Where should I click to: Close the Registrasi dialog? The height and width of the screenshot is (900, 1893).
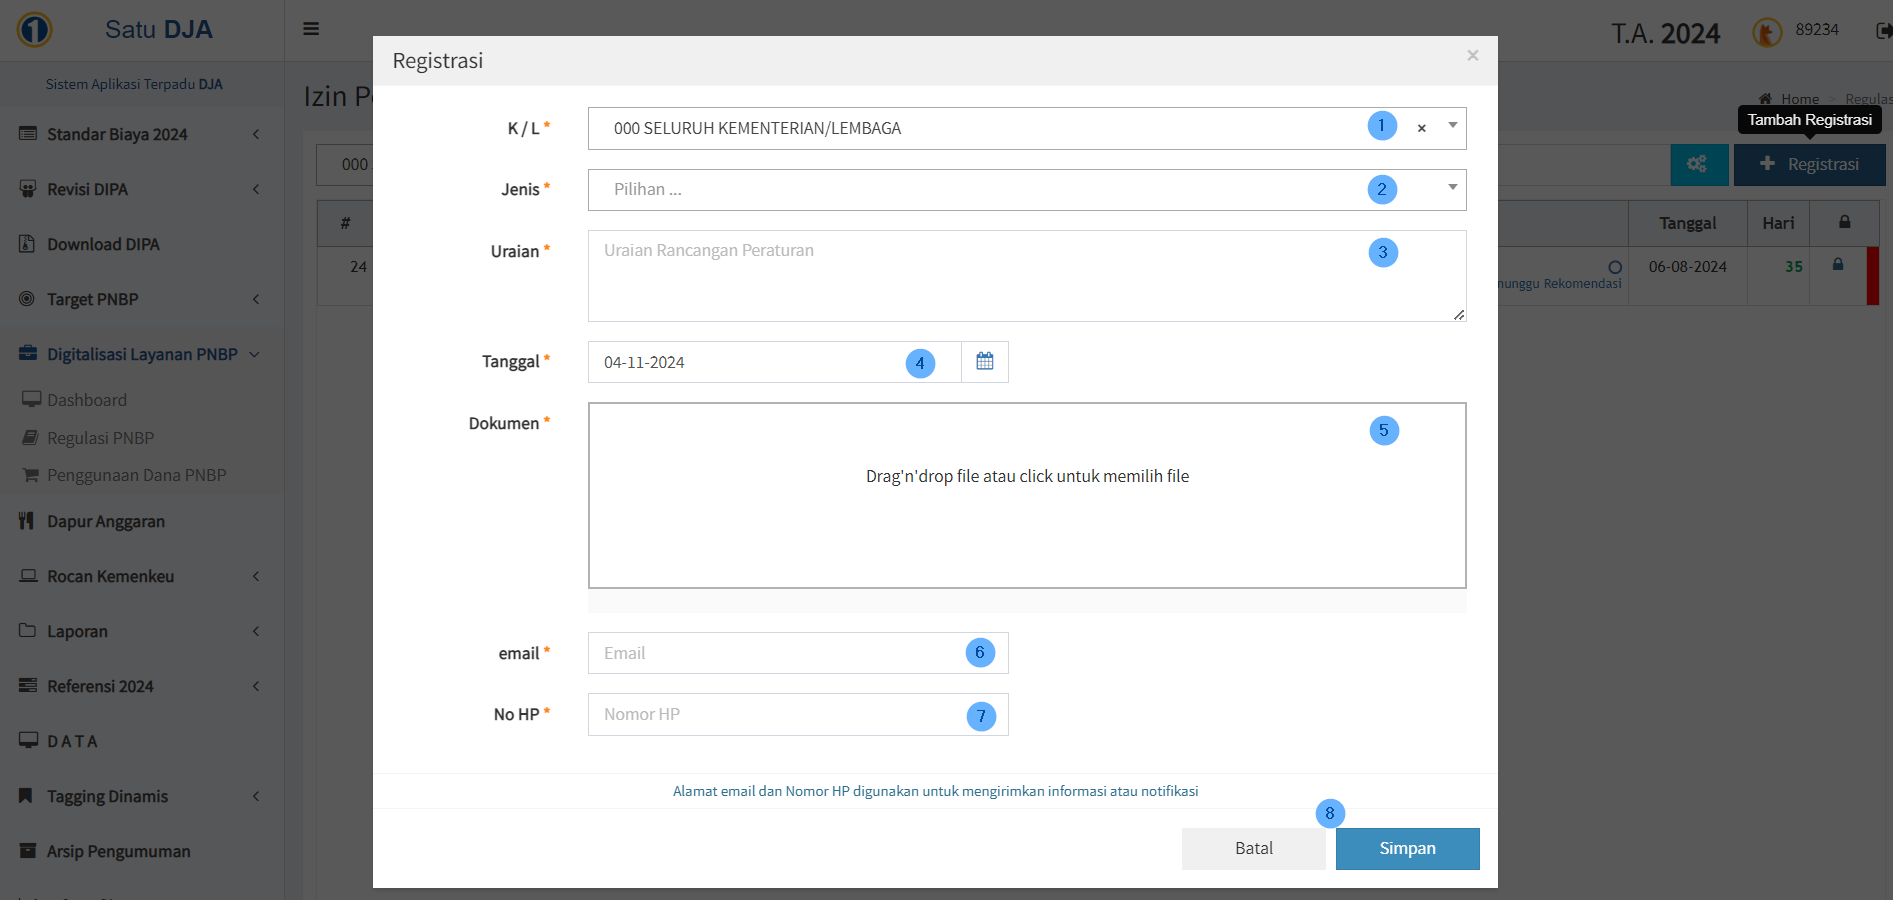[1472, 56]
